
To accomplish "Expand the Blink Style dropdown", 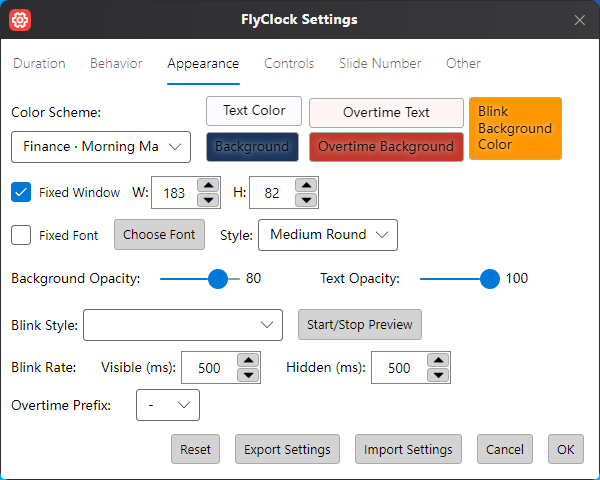I will 183,325.
